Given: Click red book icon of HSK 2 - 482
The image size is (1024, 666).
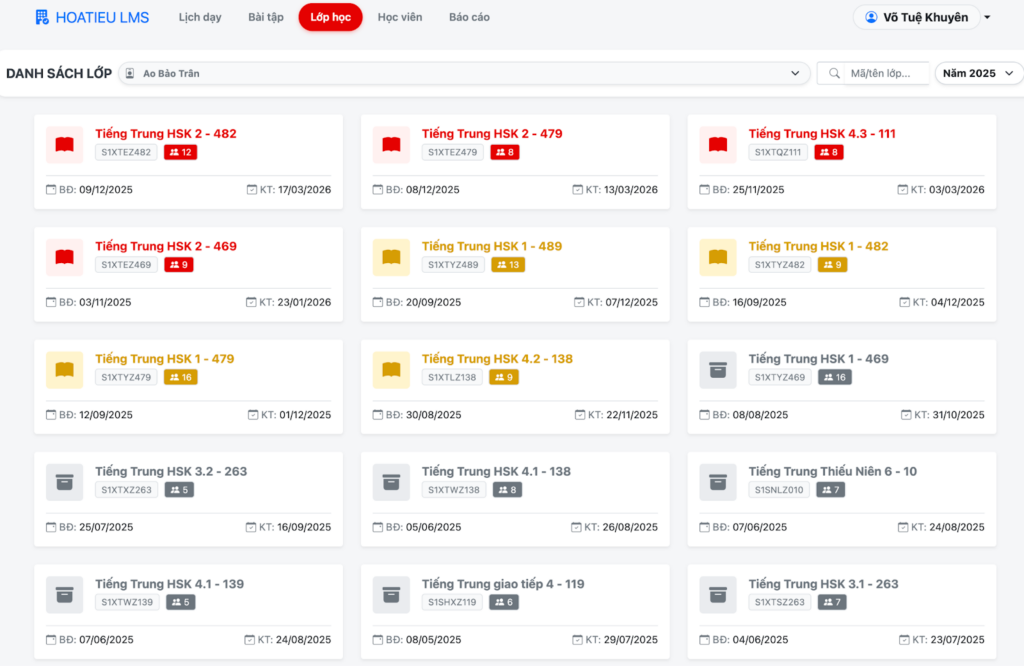Looking at the screenshot, I should tap(65, 145).
